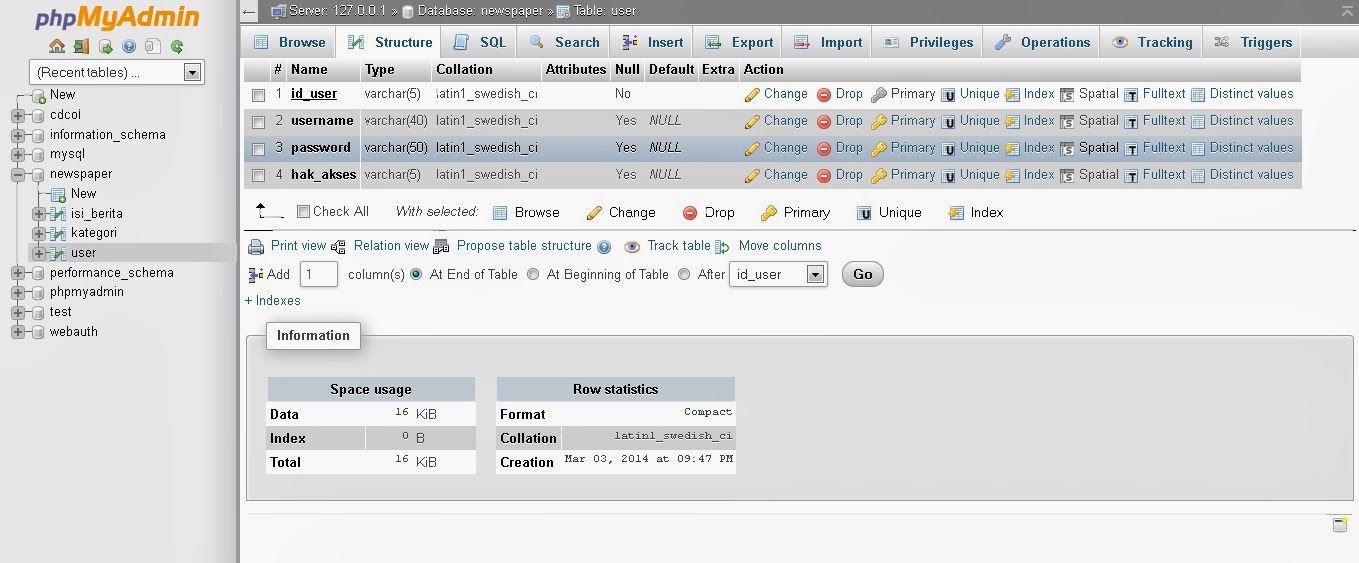This screenshot has width=1359, height=563.
Task: Click the Log out door icon
Action: click(81, 46)
